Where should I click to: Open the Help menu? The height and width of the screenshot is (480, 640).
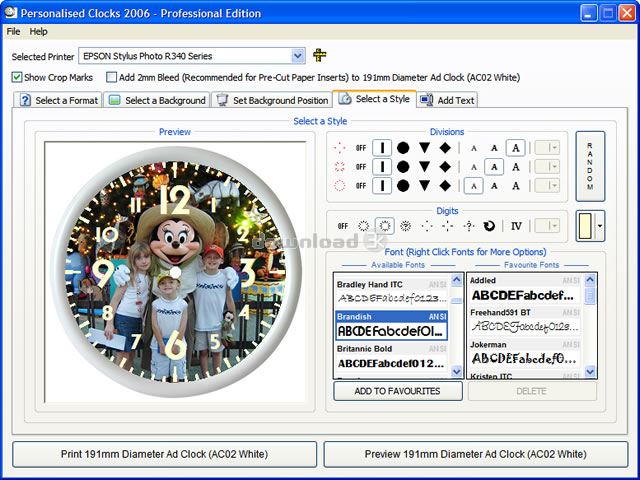[x=38, y=32]
